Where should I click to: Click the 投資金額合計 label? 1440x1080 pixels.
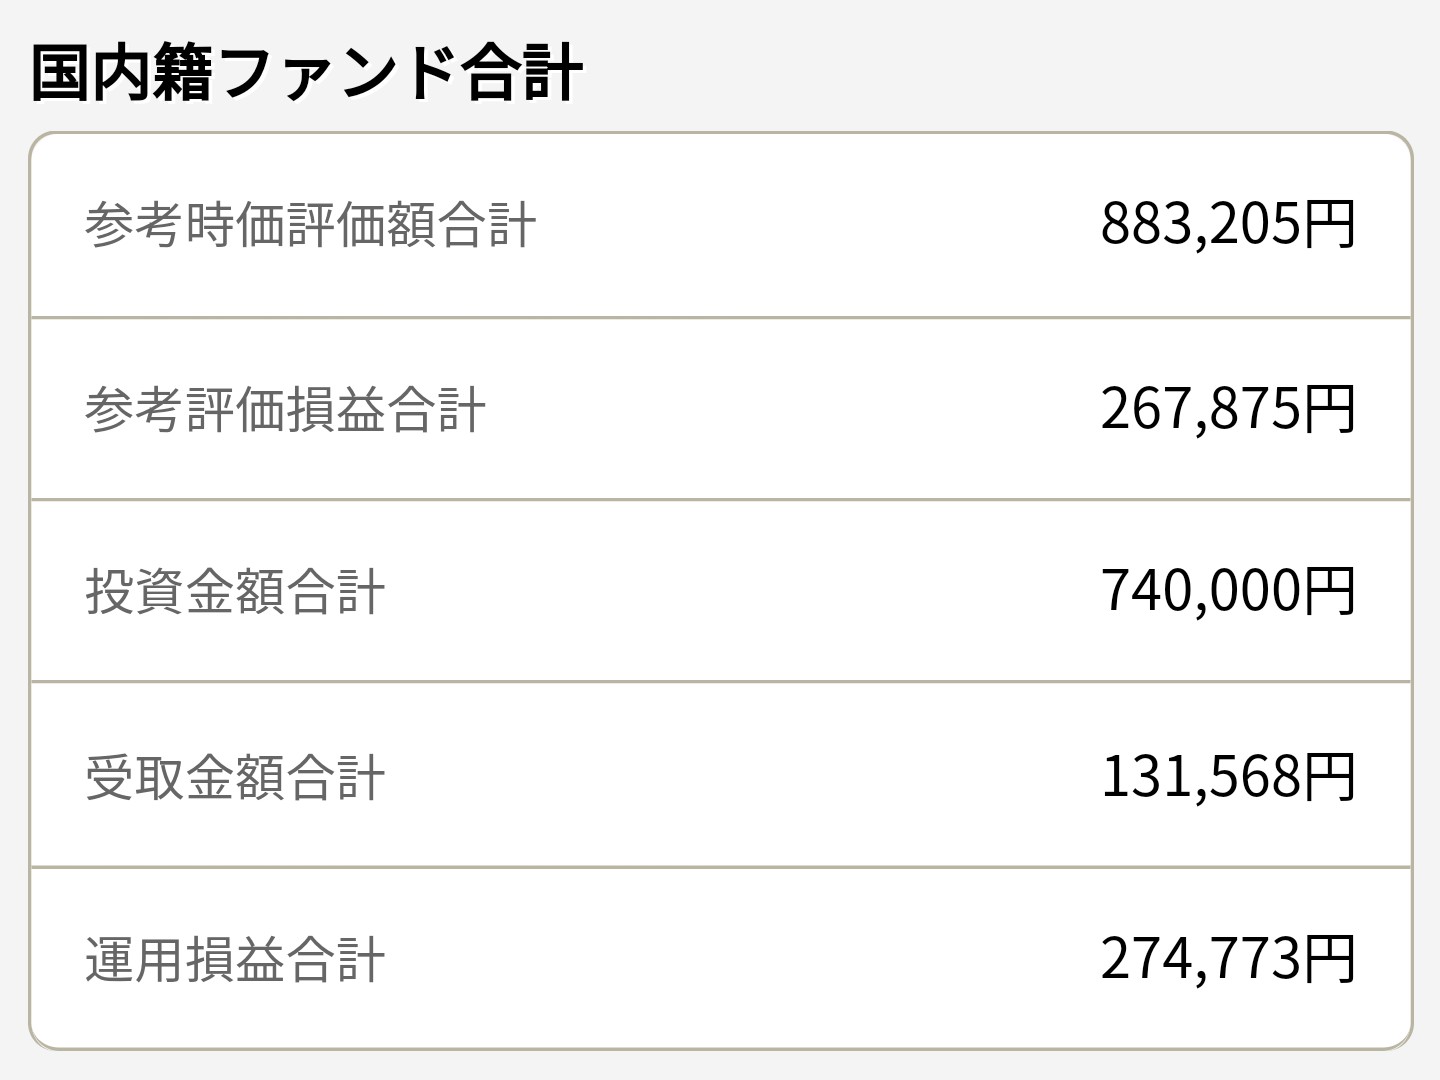pos(235,591)
